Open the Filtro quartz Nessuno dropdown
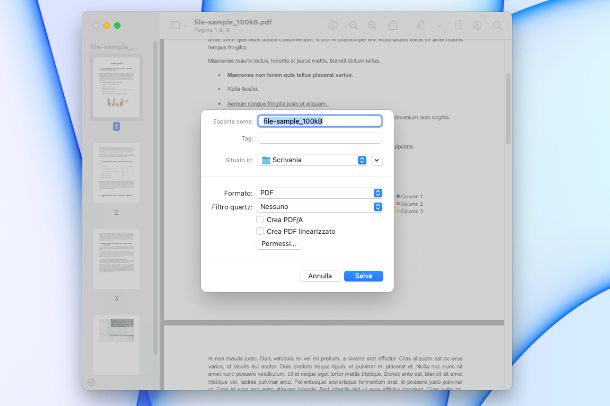610x406 pixels. (320, 206)
